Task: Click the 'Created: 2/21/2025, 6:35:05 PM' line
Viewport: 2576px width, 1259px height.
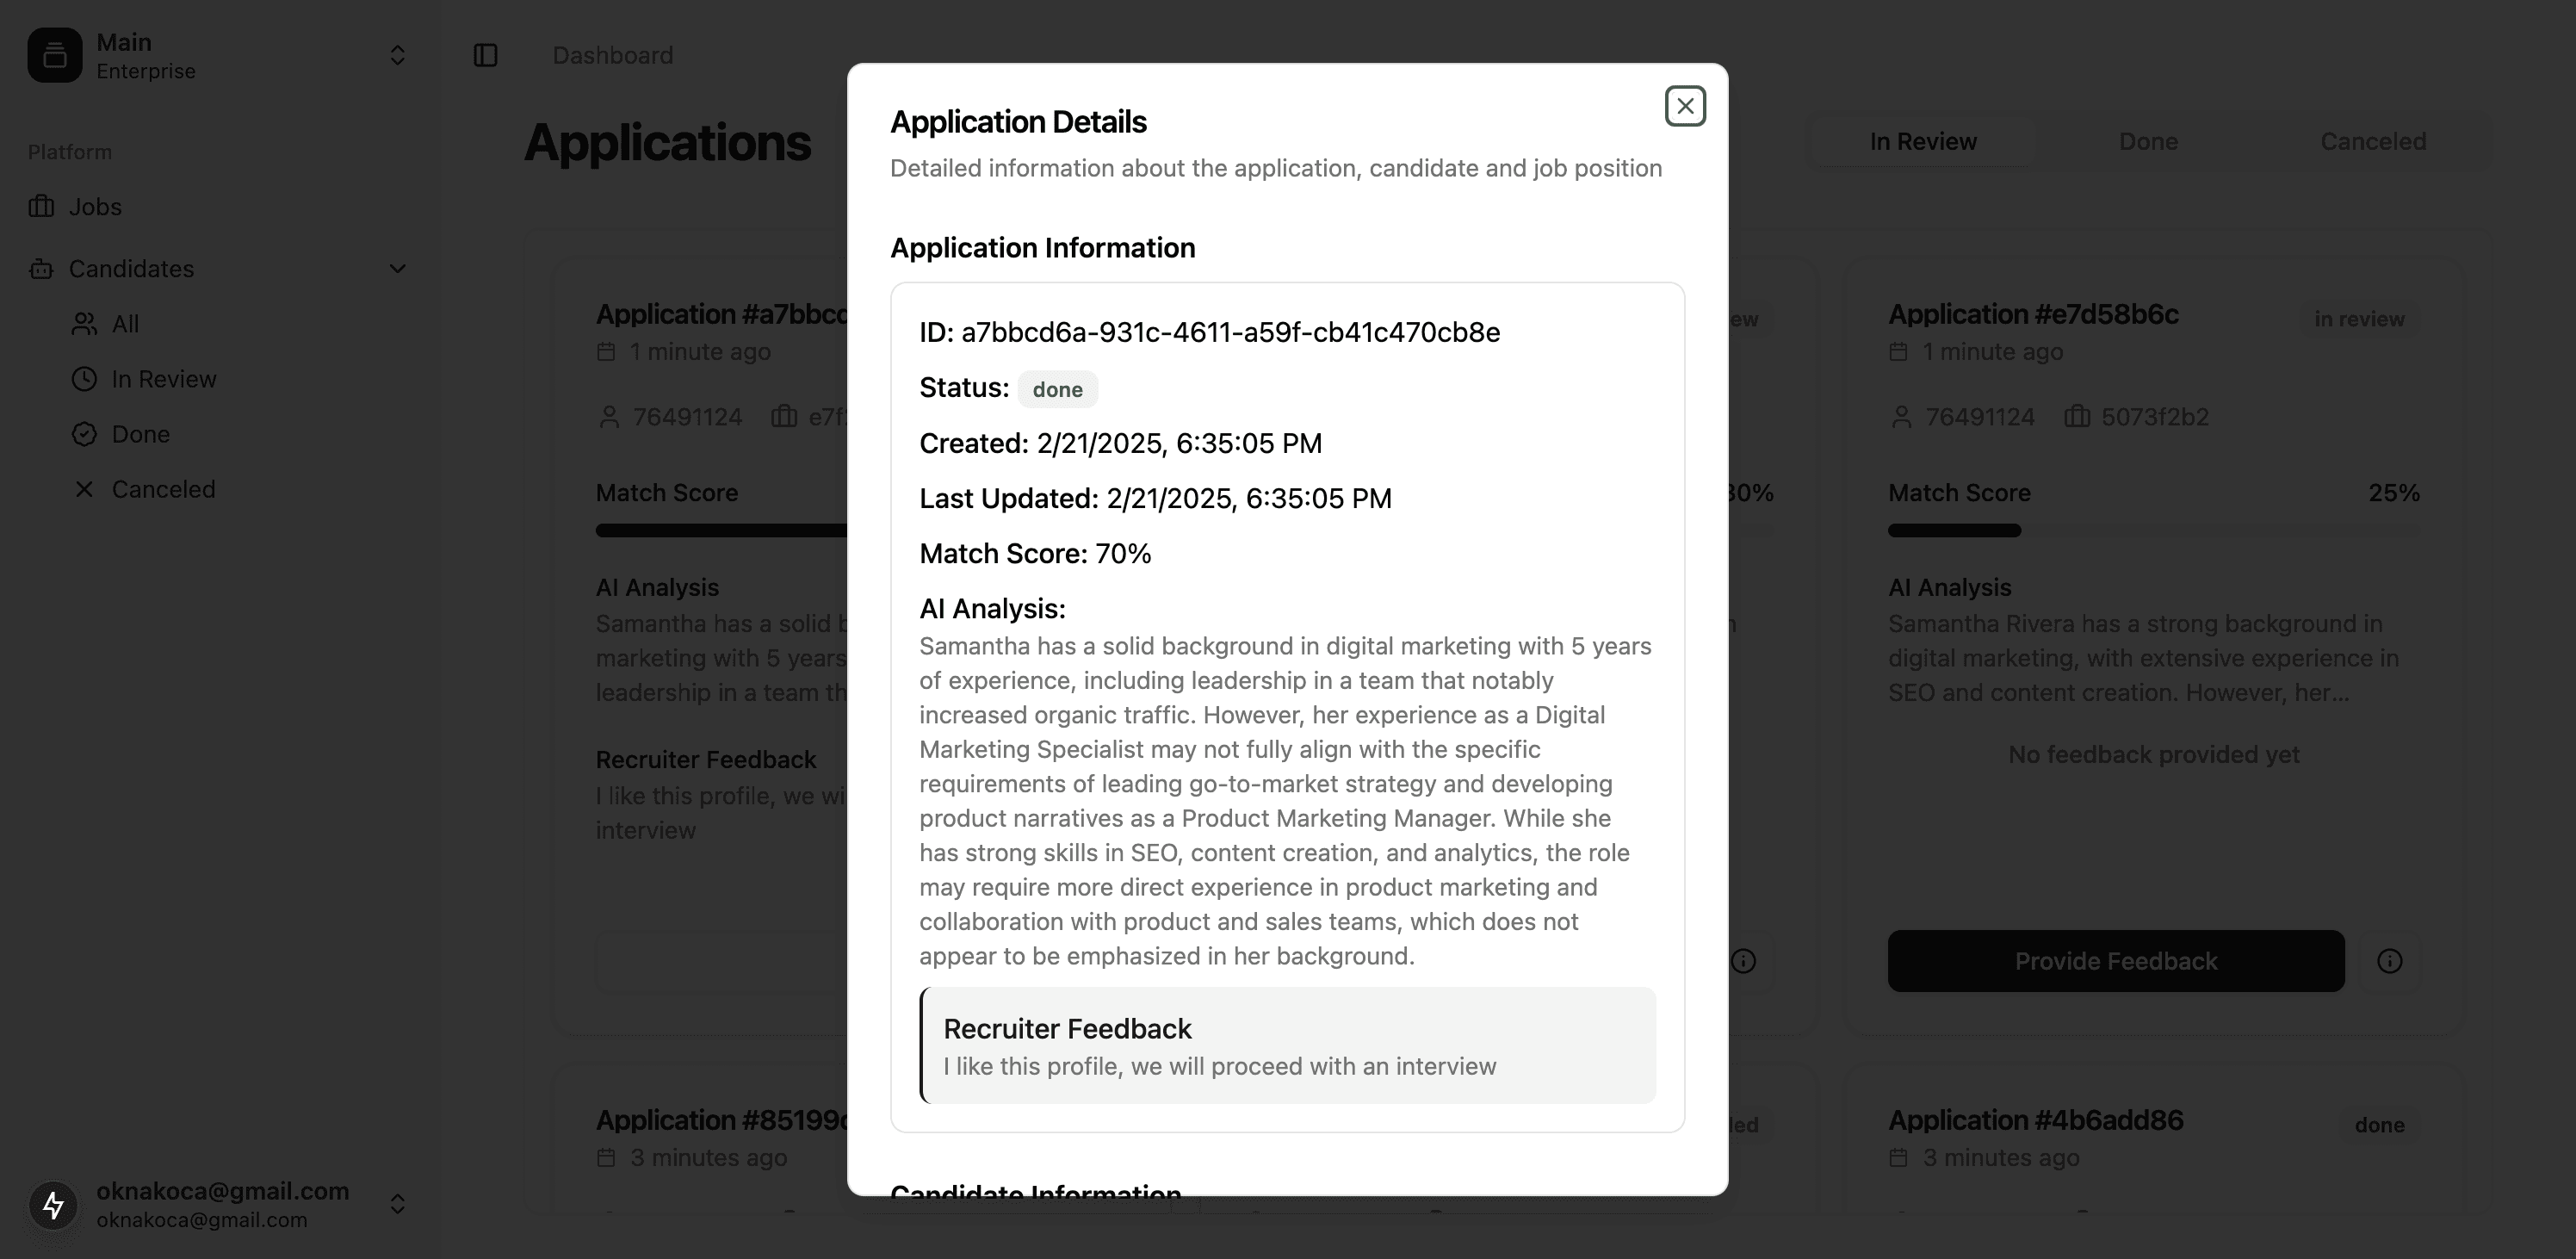Action: 1121,443
